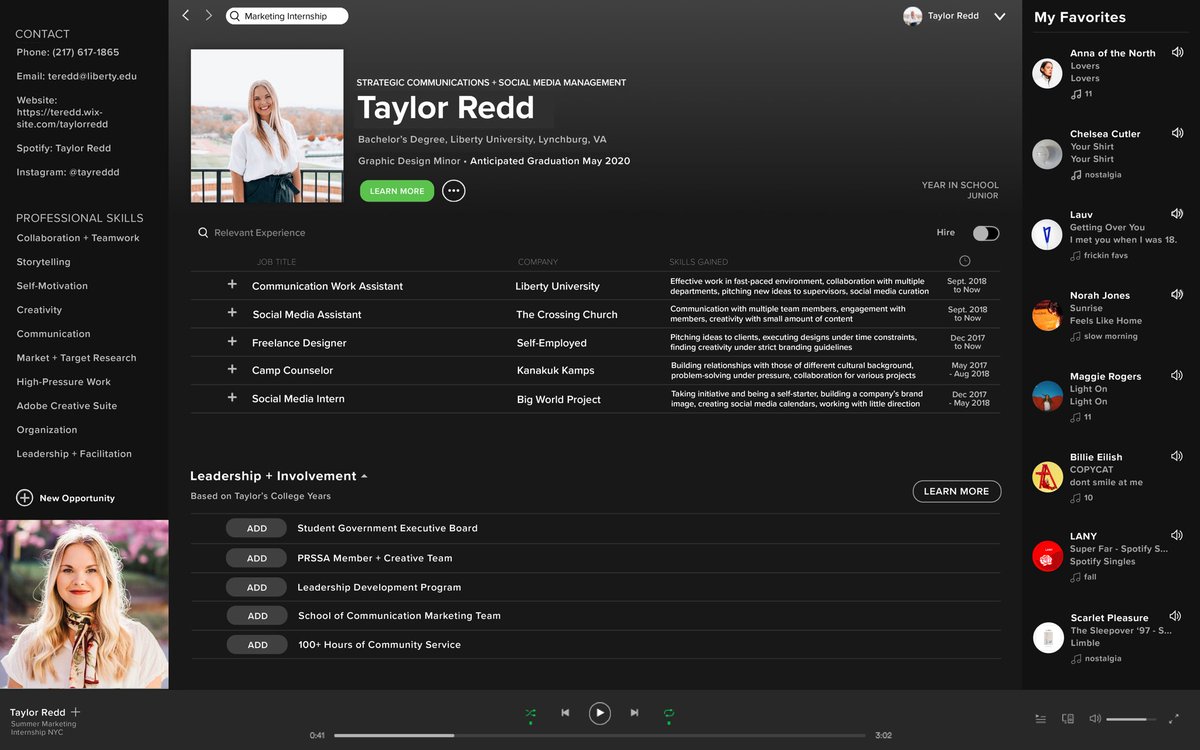Image resolution: width=1200 pixels, height=750 pixels.
Task: Add 100+ Hours of Community Service
Action: pyautogui.click(x=257, y=645)
